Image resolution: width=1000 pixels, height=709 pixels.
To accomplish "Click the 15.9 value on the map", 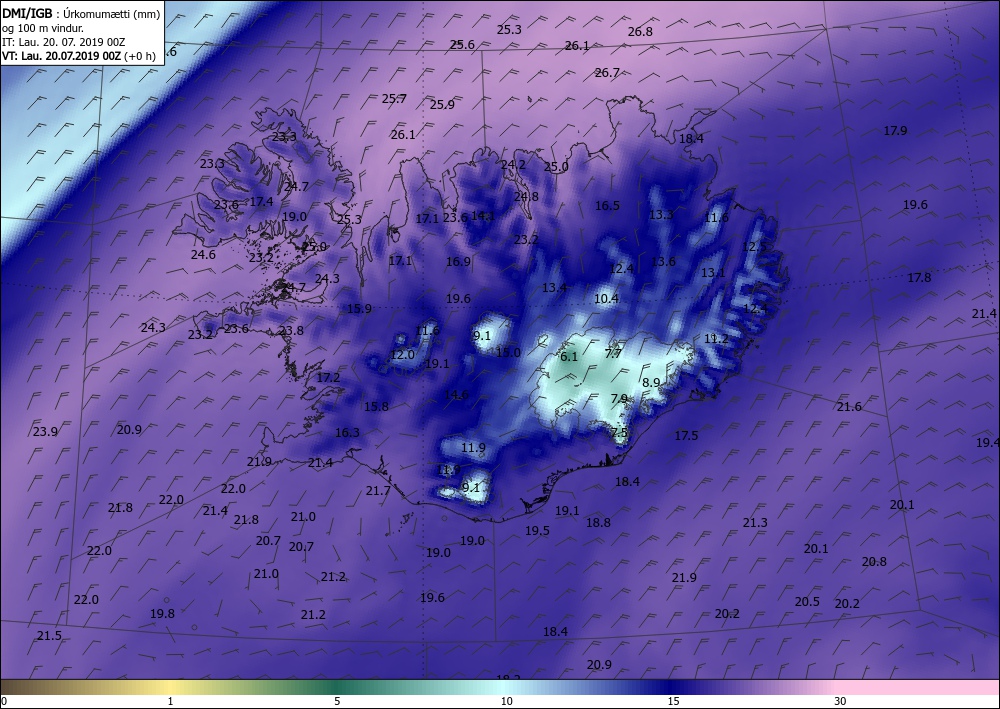I will pos(360,309).
